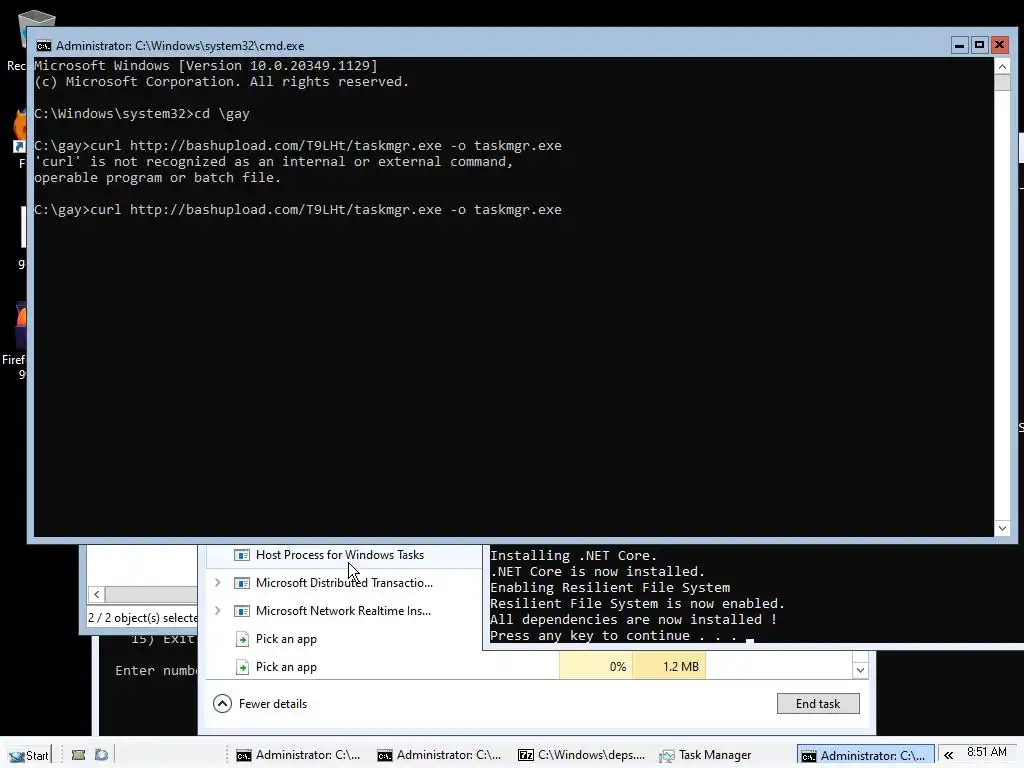The height and width of the screenshot is (768, 1024).
Task: Select Host Process for Windows Tasks row
Action: pos(344,555)
